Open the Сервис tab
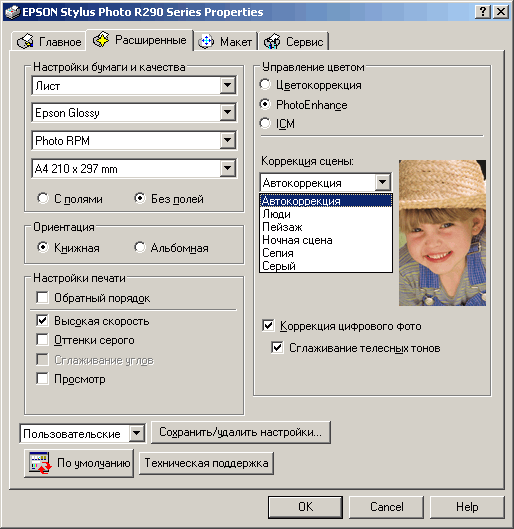This screenshot has width=514, height=529. pos(293,41)
